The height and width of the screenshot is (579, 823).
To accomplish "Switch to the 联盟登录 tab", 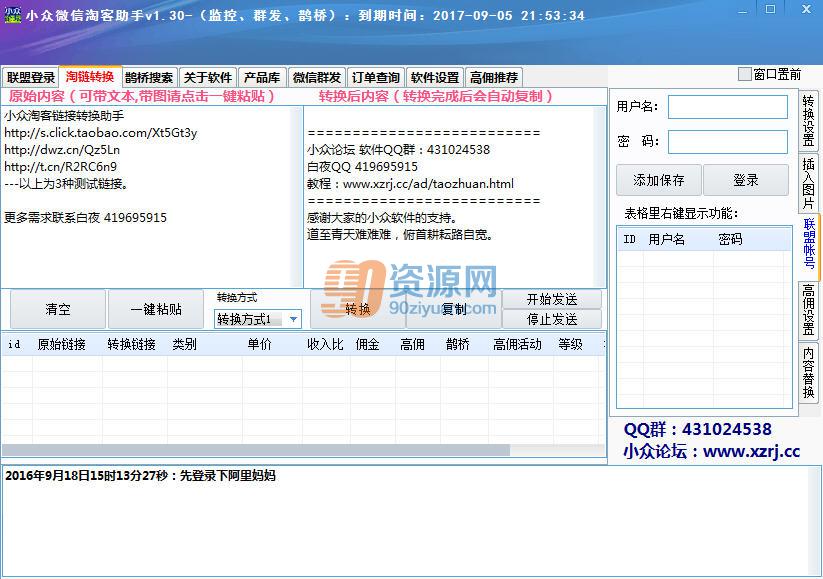I will 30,78.
